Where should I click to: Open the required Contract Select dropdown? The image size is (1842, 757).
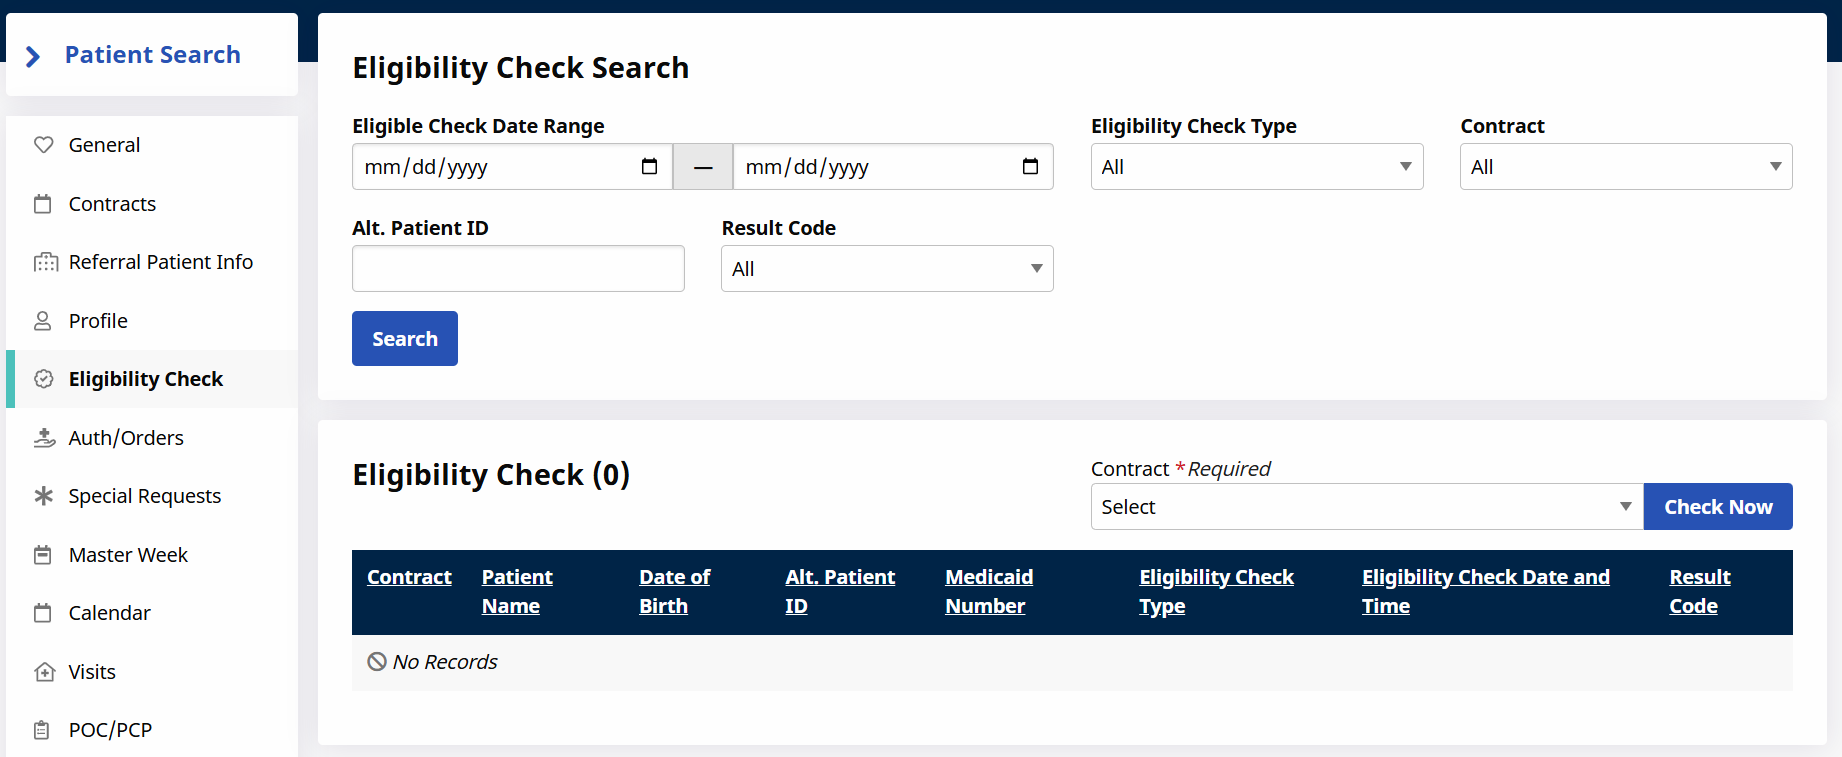[x=1366, y=507]
